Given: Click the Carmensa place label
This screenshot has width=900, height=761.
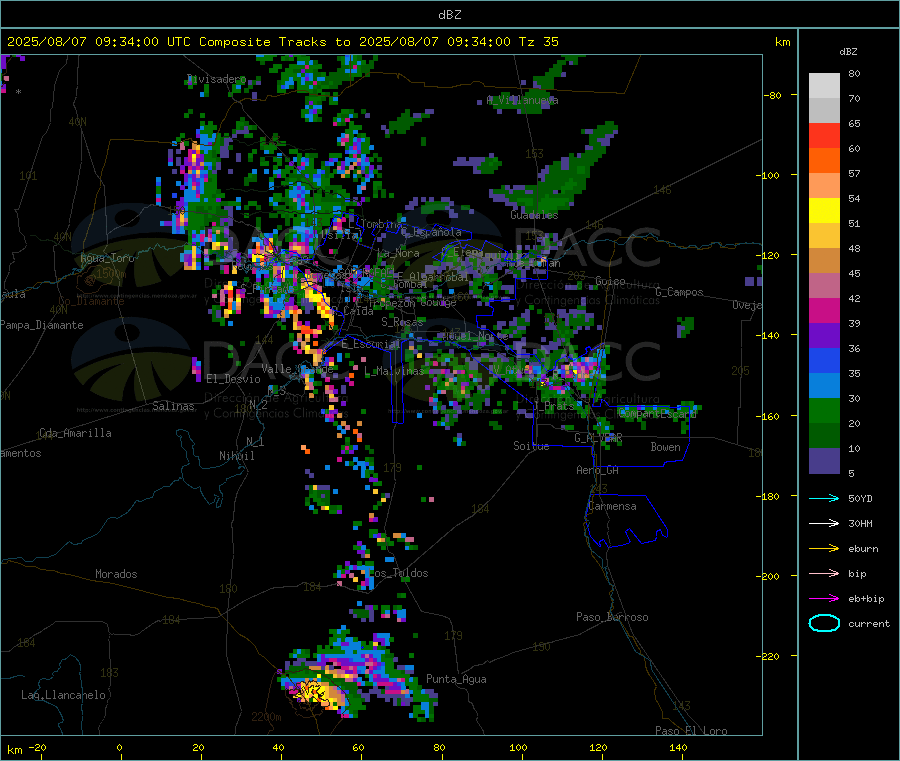Looking at the screenshot, I should [x=612, y=507].
